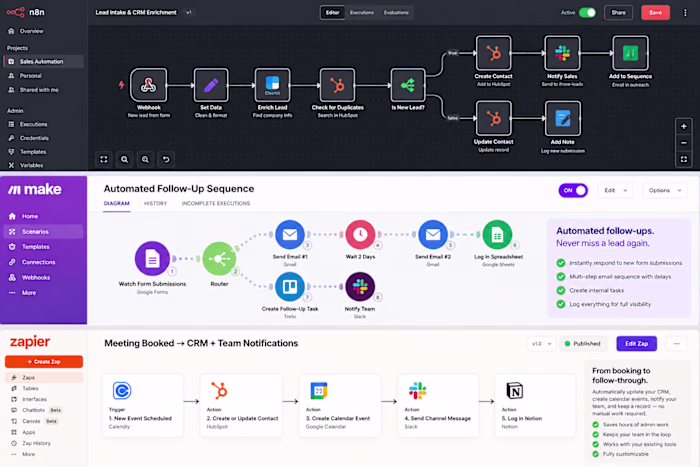Open the Send Email #1 Gmail module
Image resolution: width=700 pixels, height=467 pixels.
(290, 234)
